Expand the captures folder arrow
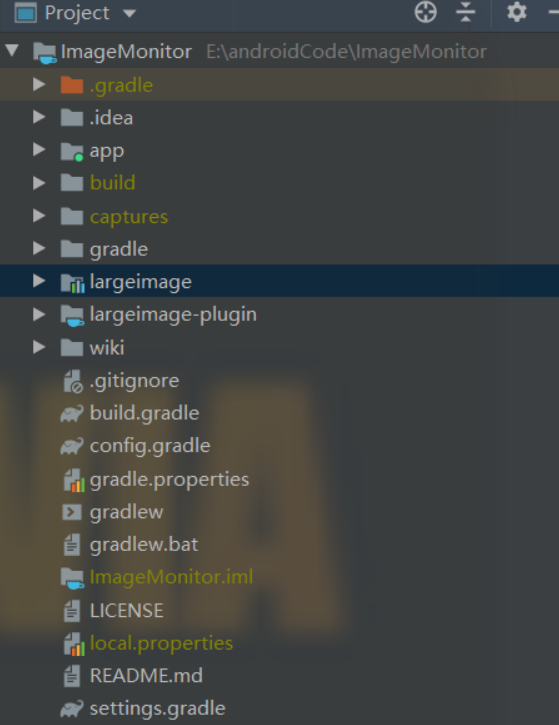The width and height of the screenshot is (559, 725). (x=39, y=216)
